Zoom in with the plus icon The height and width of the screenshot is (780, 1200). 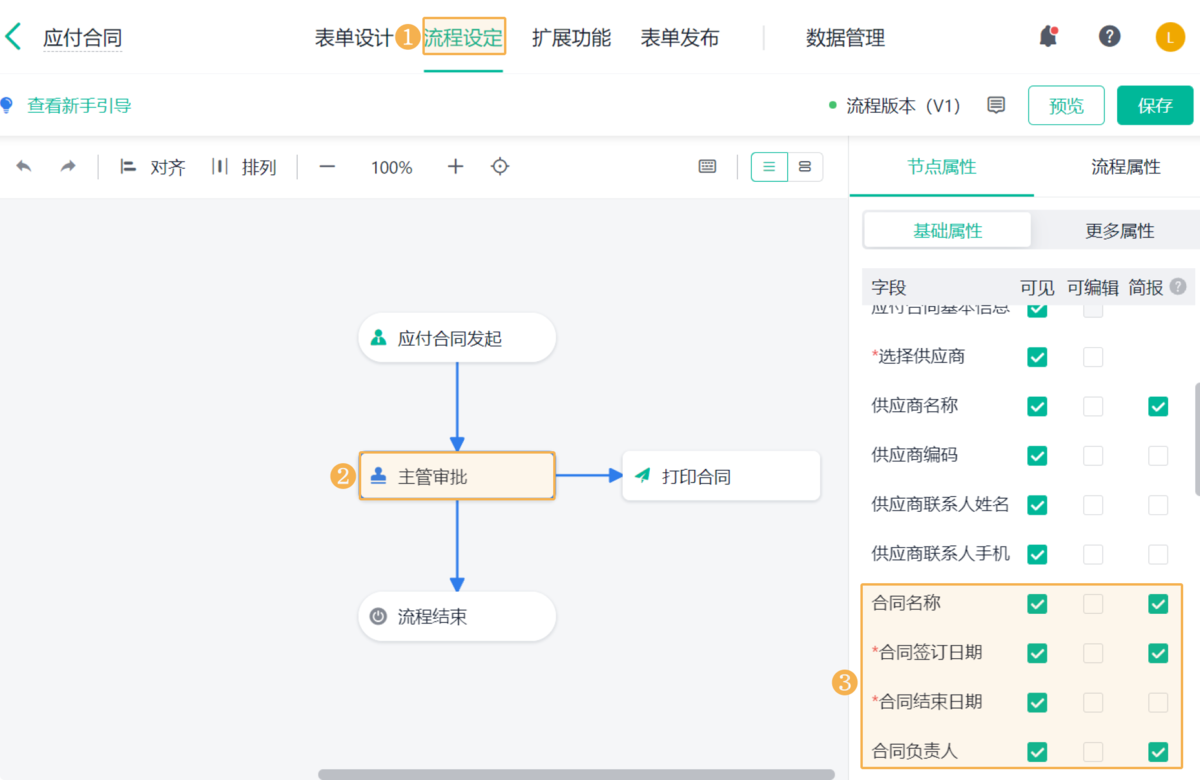click(456, 167)
